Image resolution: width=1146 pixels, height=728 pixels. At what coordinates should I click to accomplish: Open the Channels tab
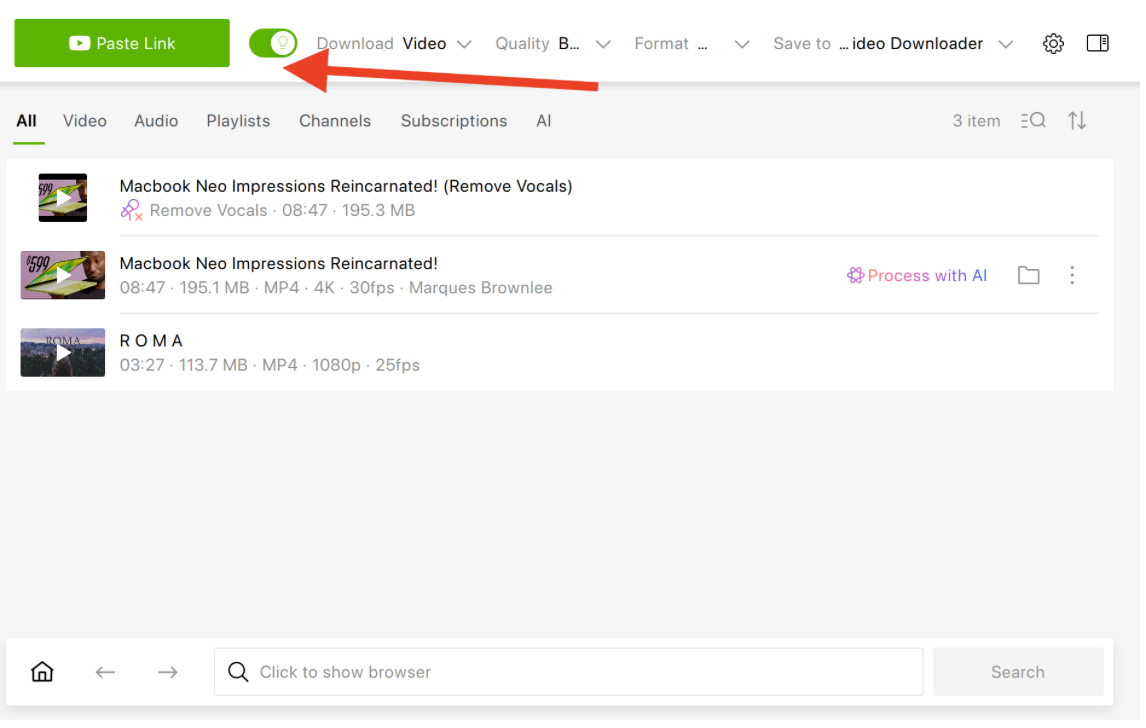(335, 121)
